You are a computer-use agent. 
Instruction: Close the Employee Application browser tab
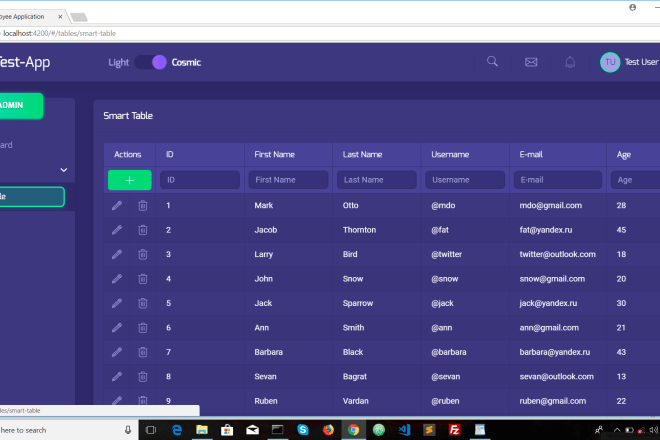[x=60, y=17]
